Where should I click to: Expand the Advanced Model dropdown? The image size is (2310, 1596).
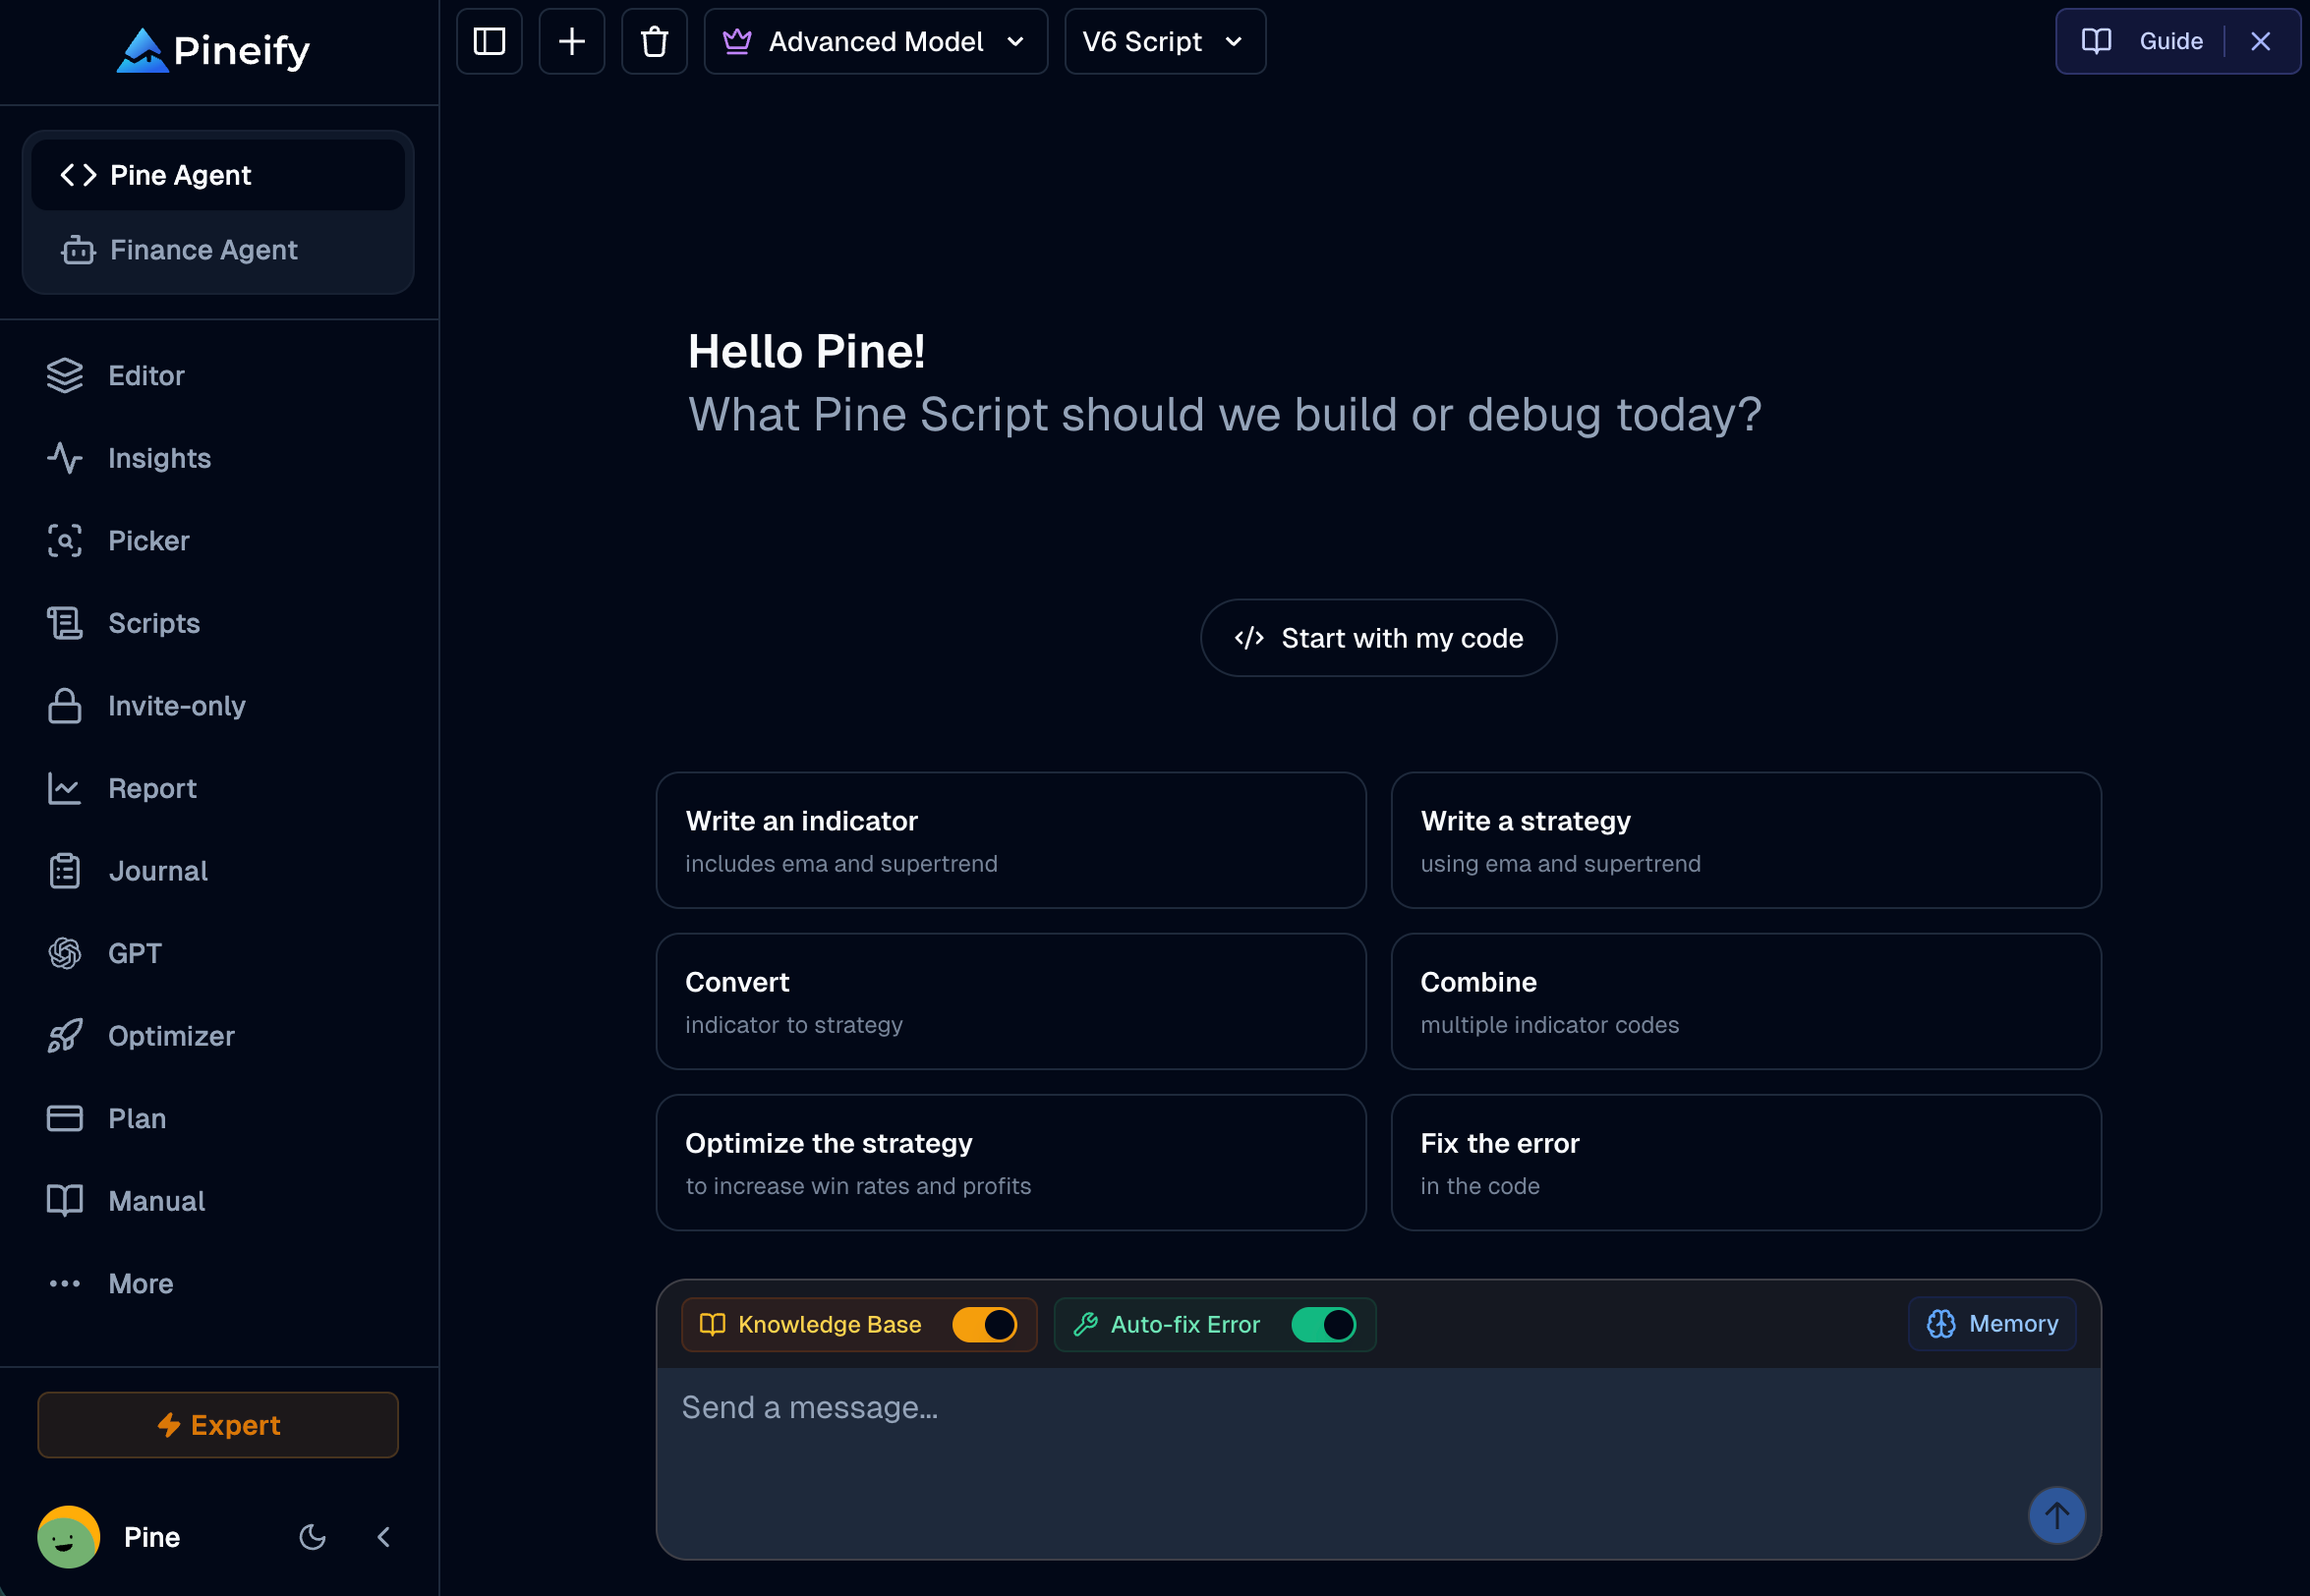(x=875, y=42)
